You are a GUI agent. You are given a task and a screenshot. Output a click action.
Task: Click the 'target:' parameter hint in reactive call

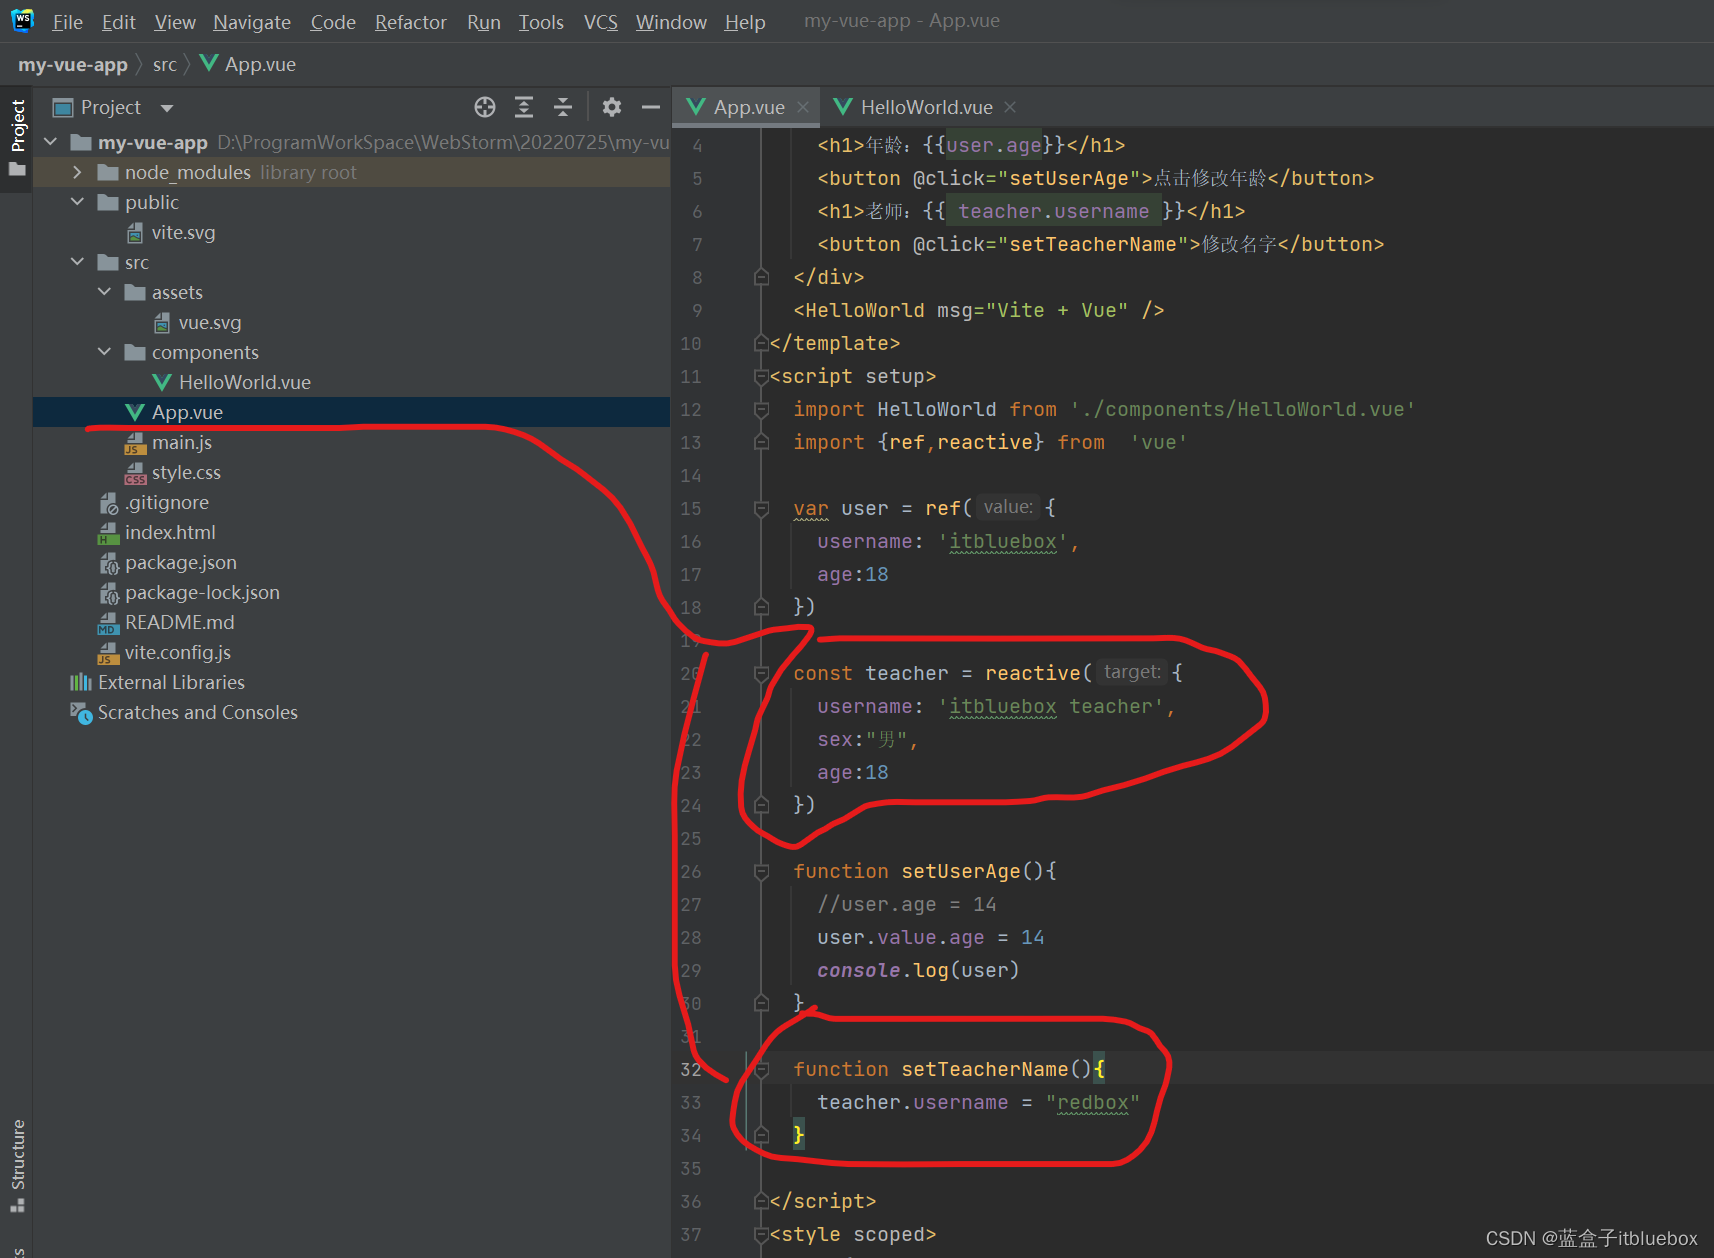pos(1132,672)
